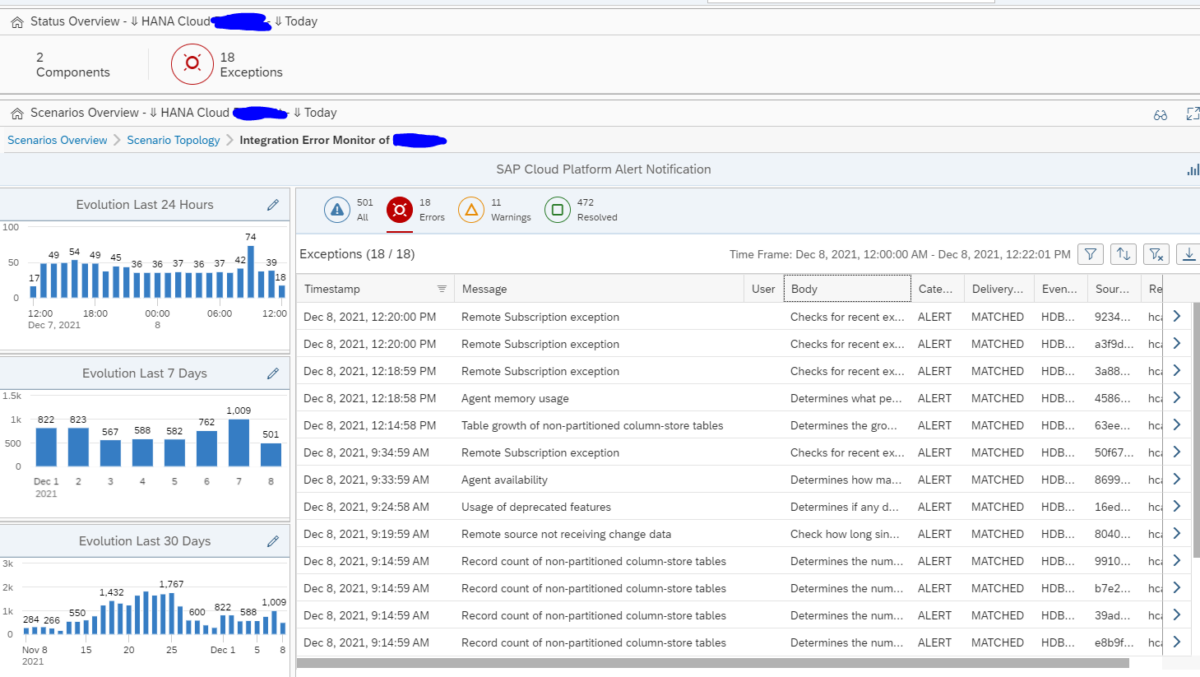The height and width of the screenshot is (677, 1200).
Task: Go to Scenario Topology via breadcrumb
Action: (173, 140)
